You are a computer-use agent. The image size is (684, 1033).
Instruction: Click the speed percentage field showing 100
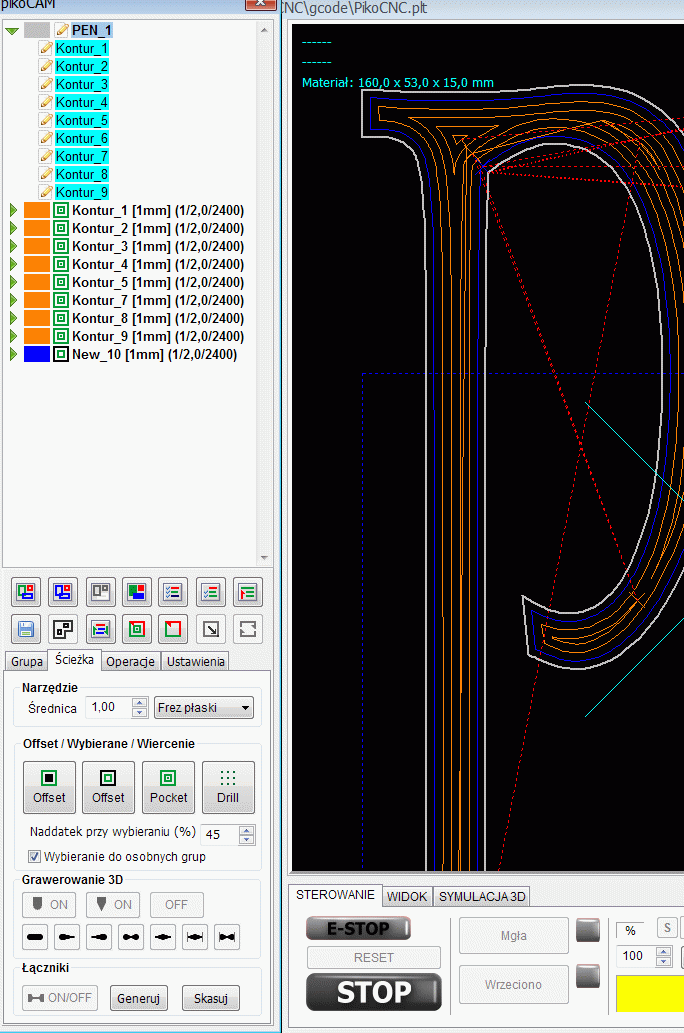pyautogui.click(x=636, y=955)
